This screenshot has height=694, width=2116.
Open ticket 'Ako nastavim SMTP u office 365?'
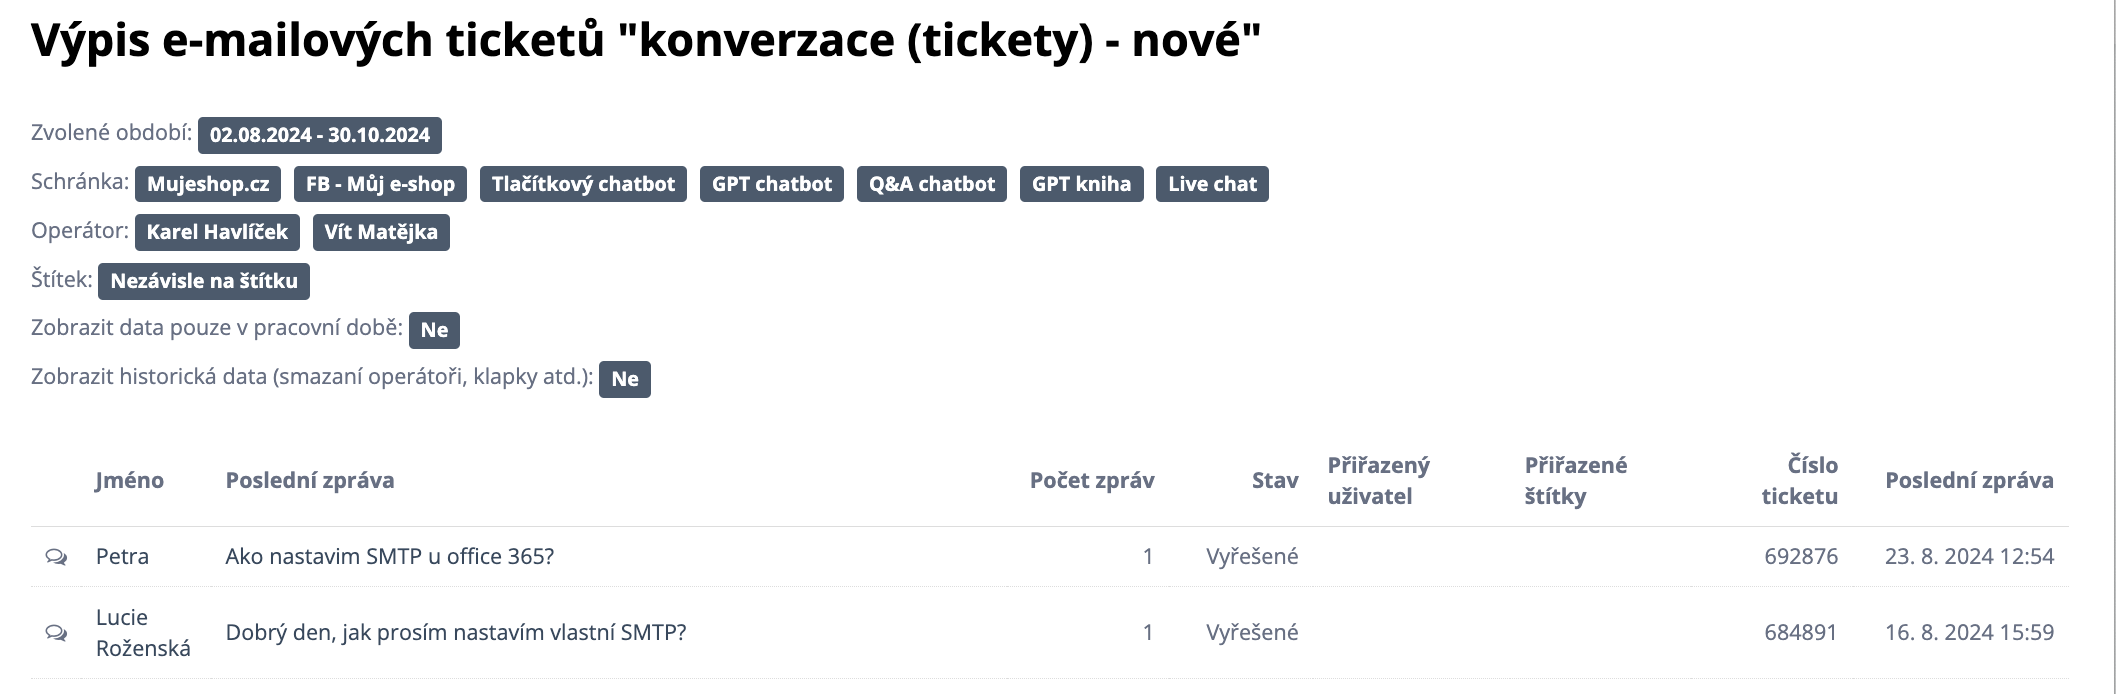(389, 557)
